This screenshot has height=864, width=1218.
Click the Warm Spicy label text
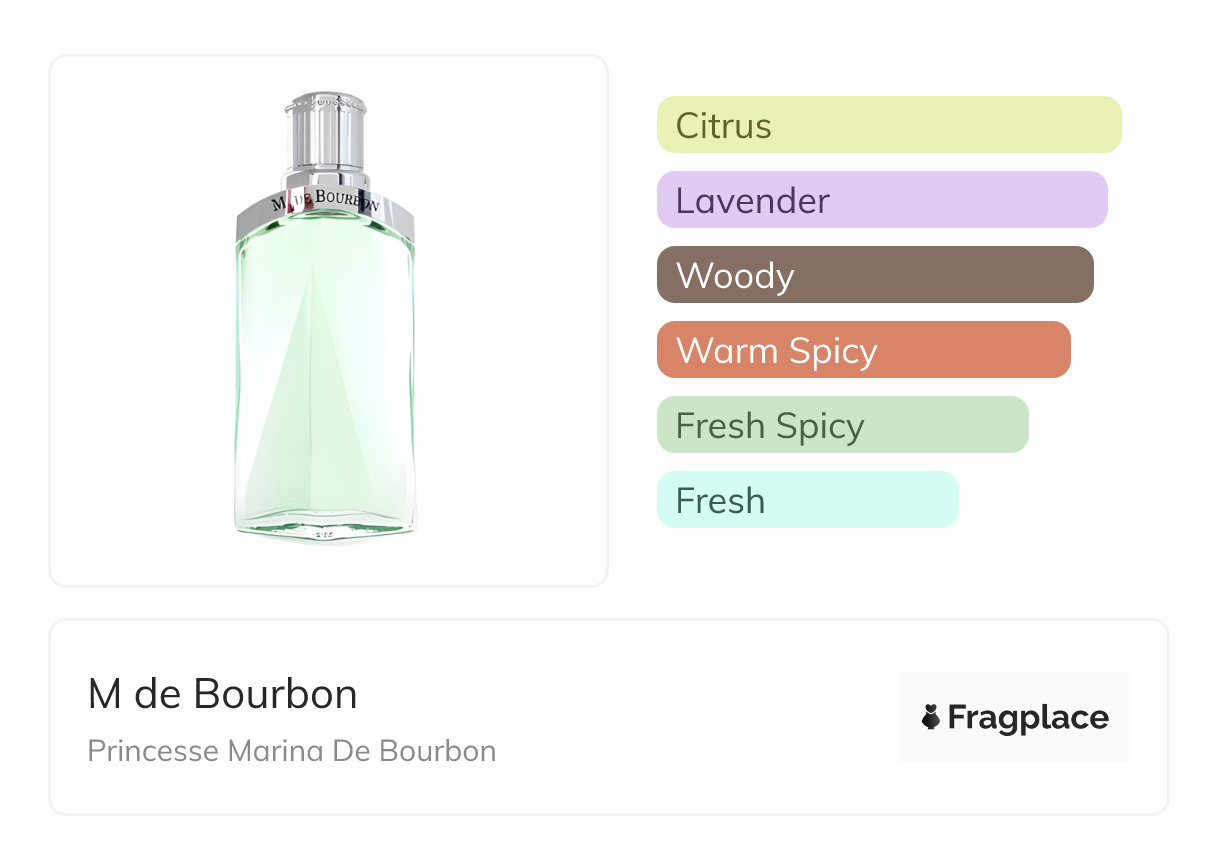[x=776, y=351]
